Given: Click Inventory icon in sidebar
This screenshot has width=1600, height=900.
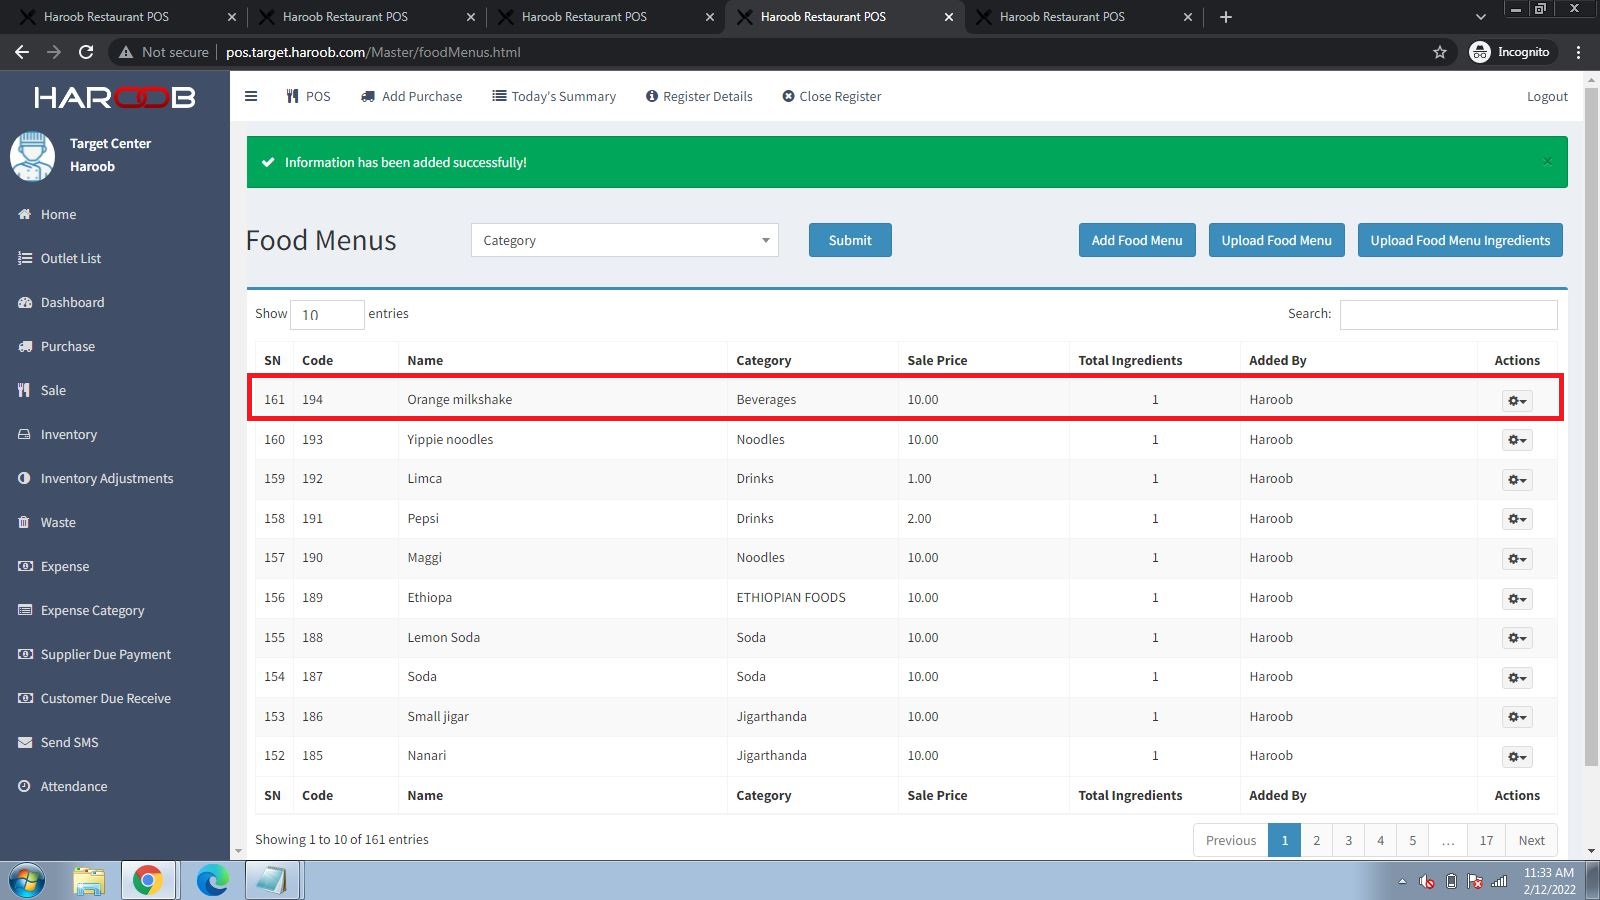Looking at the screenshot, I should (x=25, y=434).
